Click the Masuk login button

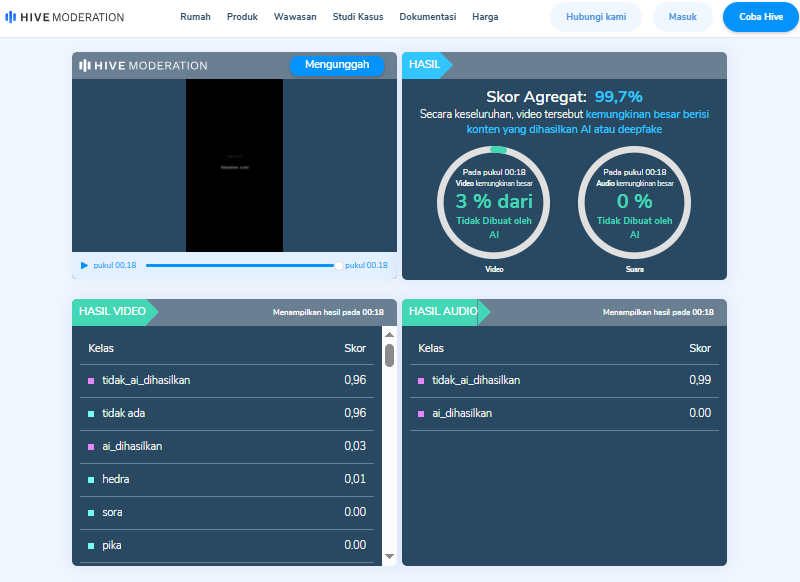[x=683, y=17]
